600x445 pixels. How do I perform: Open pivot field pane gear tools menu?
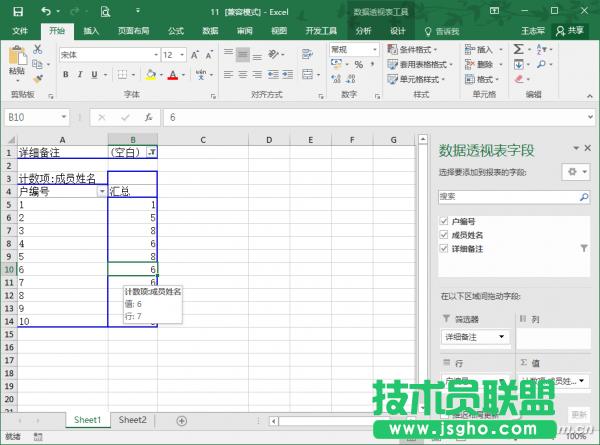pyautogui.click(x=577, y=172)
